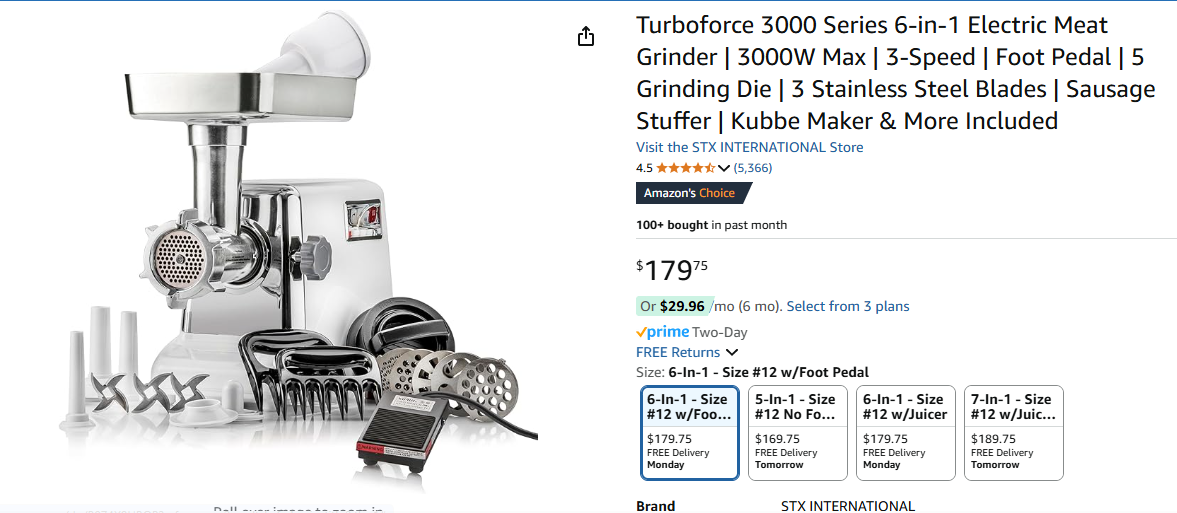
Task: Open Select from 3 plans link
Action: [847, 306]
